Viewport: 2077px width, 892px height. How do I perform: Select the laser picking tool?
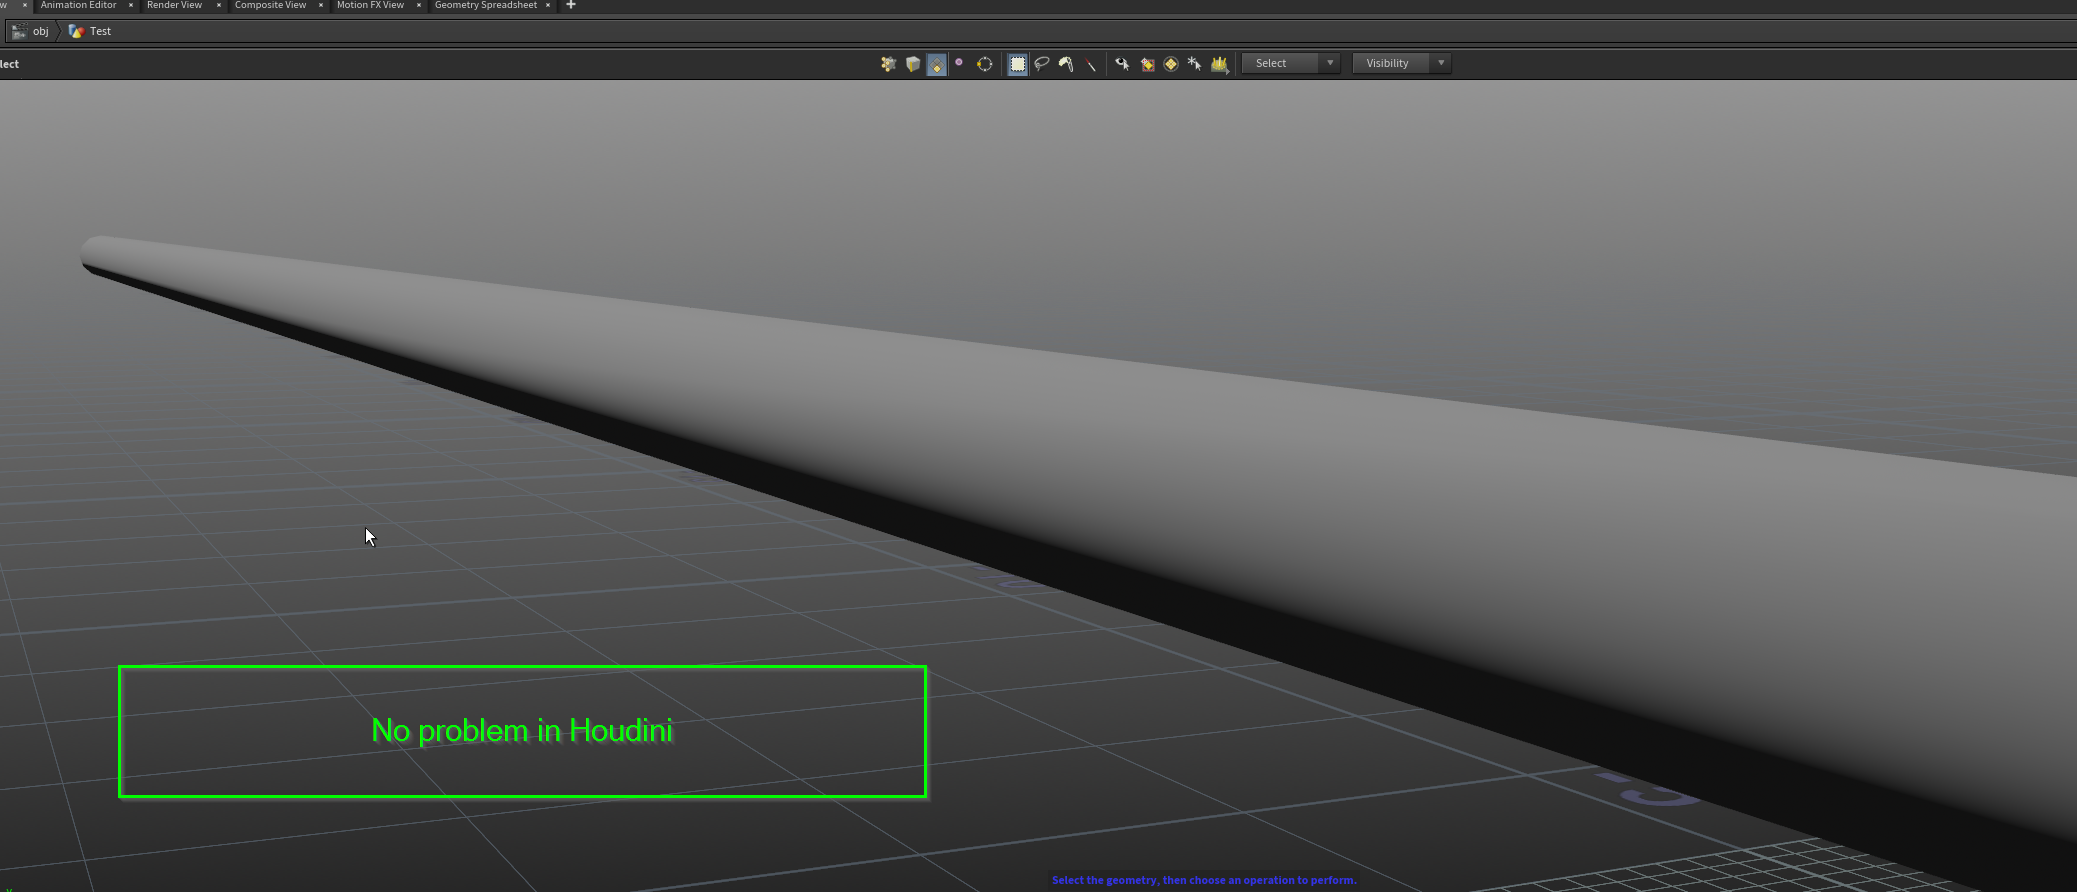coord(1091,64)
